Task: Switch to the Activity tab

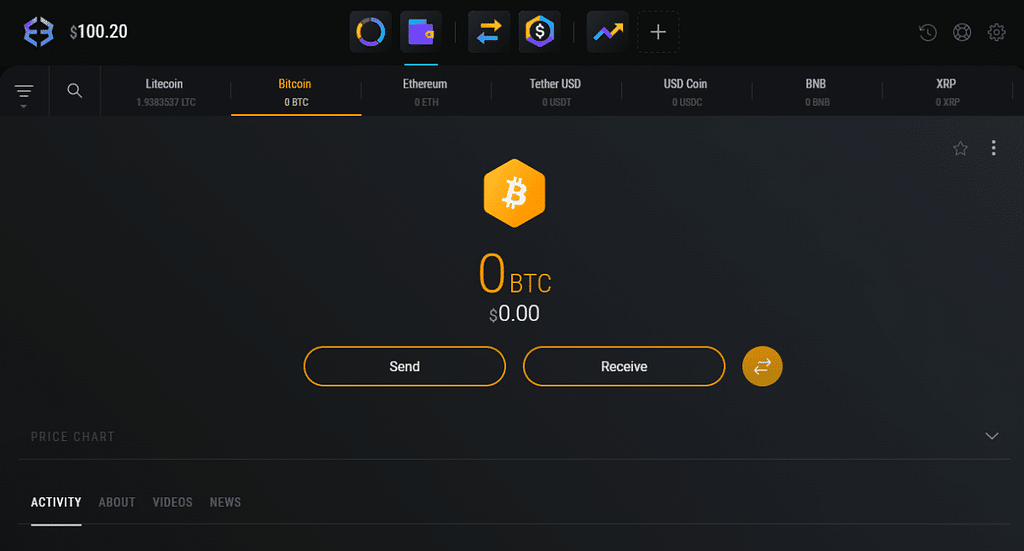Action: (56, 502)
